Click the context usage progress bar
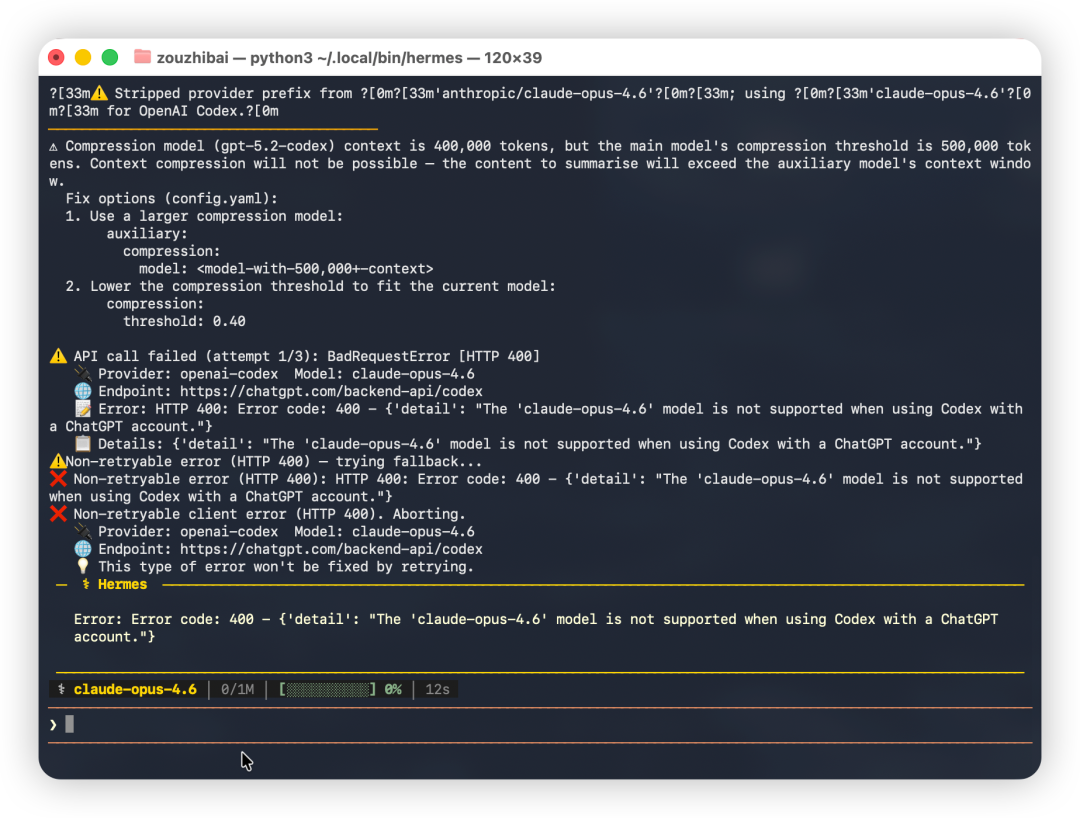Image resolution: width=1080 pixels, height=818 pixels. pos(328,690)
